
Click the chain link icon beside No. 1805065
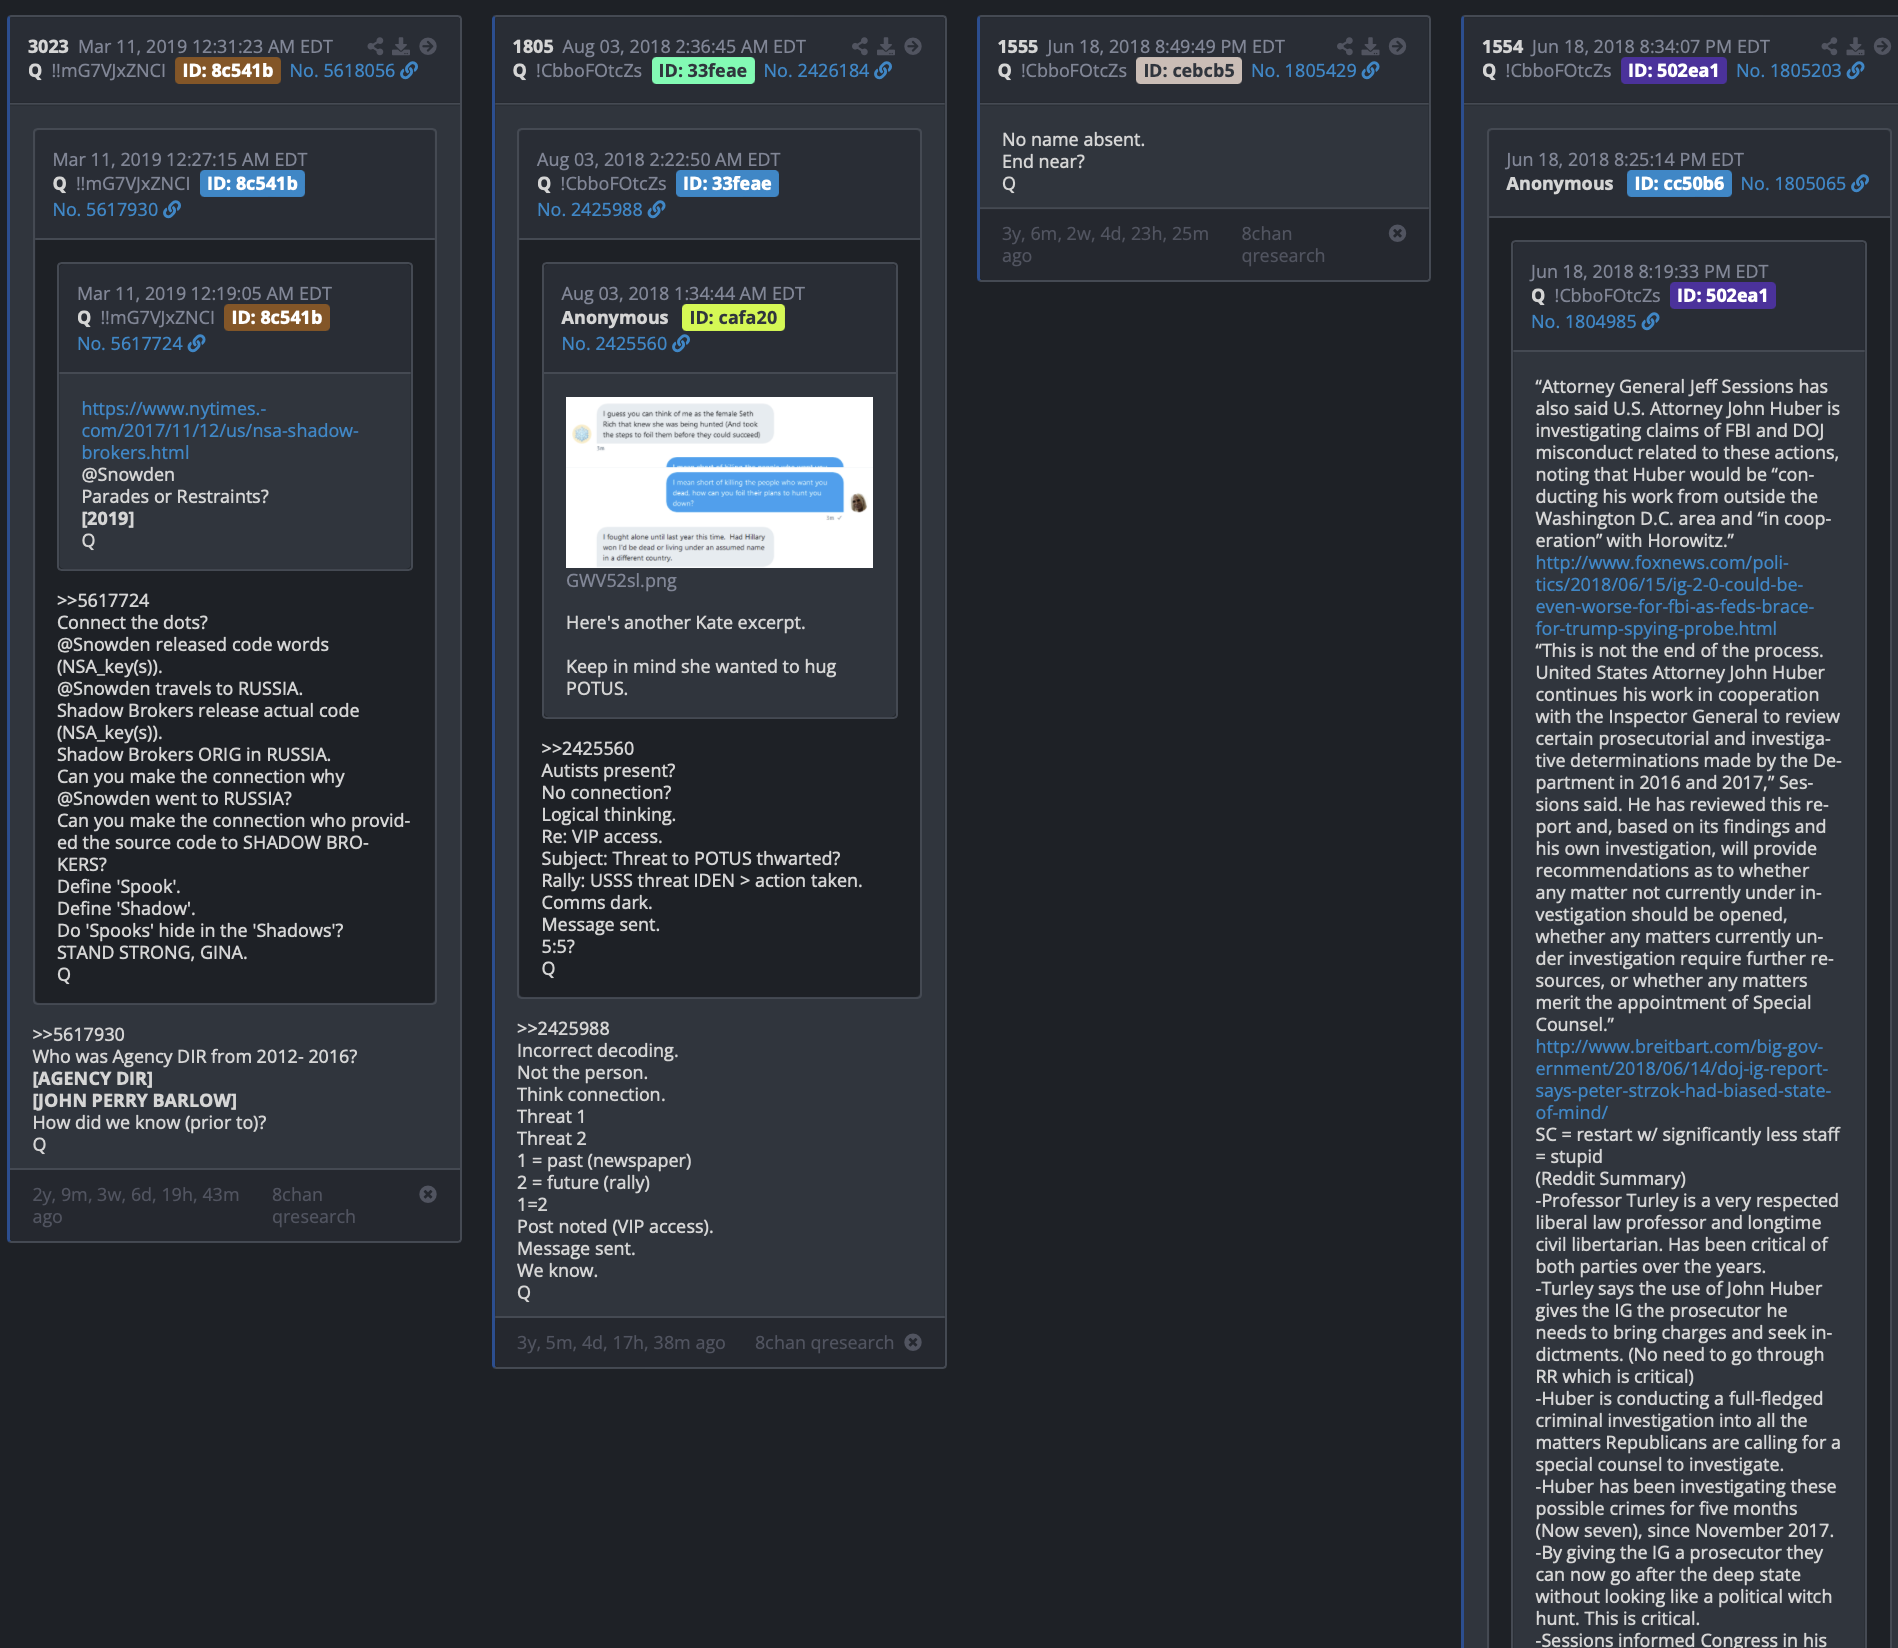click(1860, 183)
